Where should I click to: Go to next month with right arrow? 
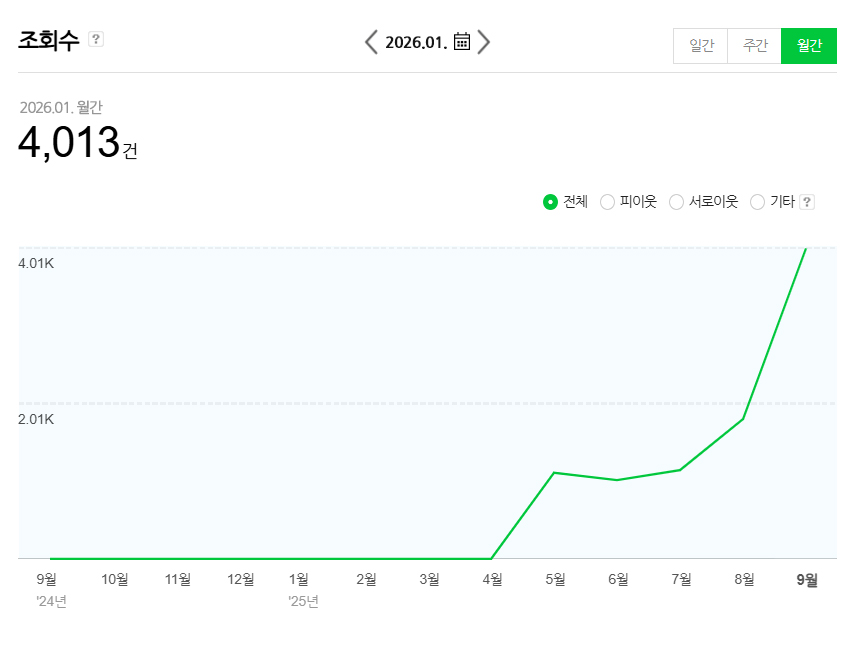[x=484, y=42]
